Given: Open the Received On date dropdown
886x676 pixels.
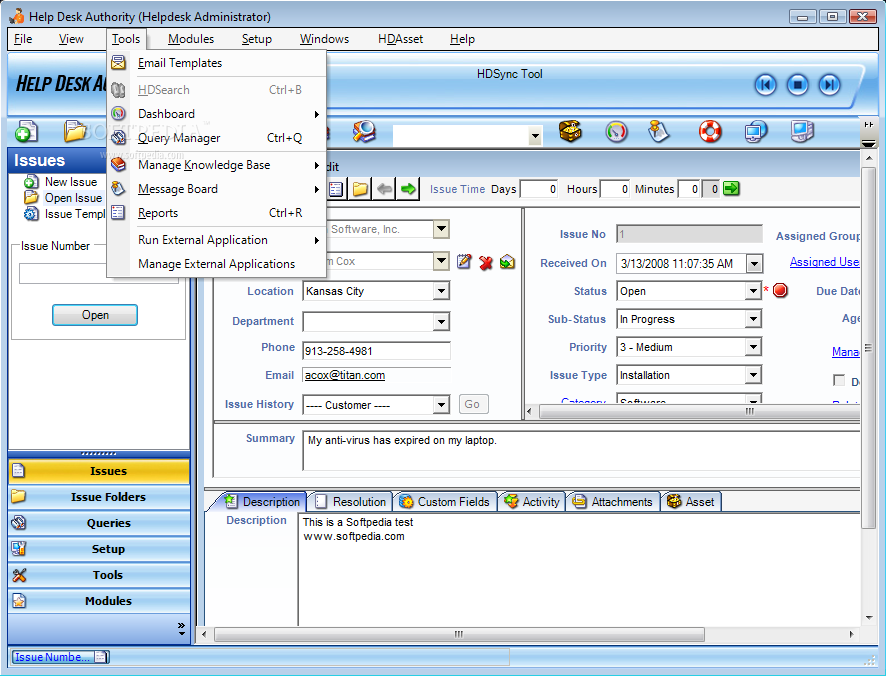Looking at the screenshot, I should pyautogui.click(x=753, y=263).
